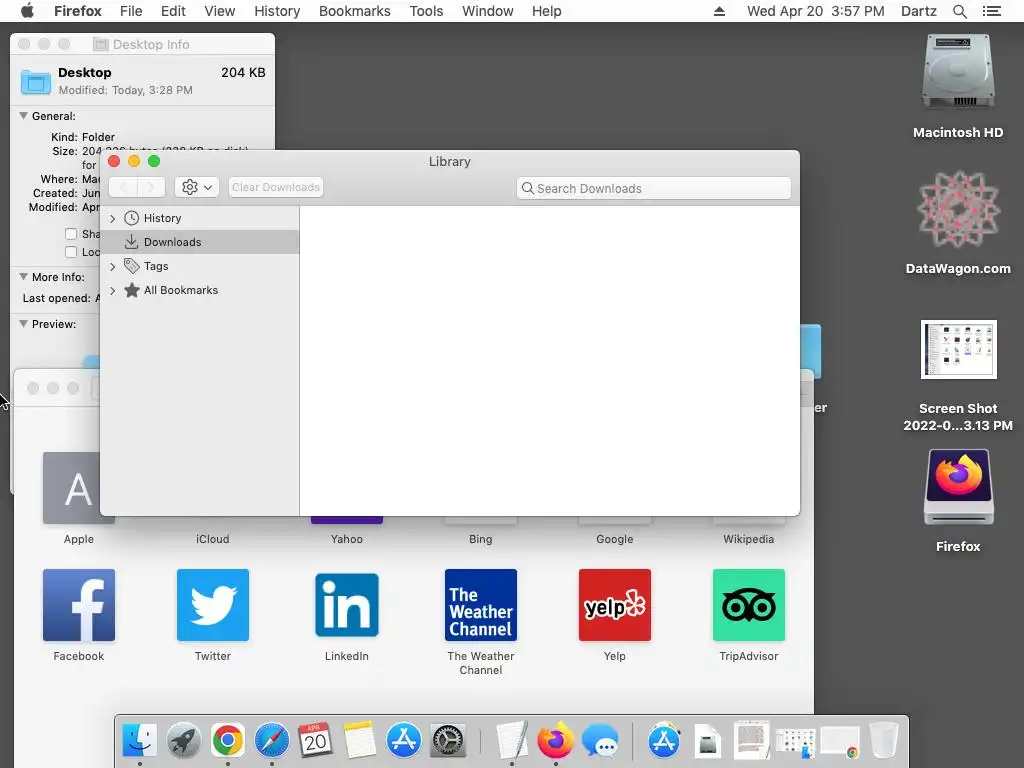Open The Weather Channel favorite tile

(x=481, y=605)
